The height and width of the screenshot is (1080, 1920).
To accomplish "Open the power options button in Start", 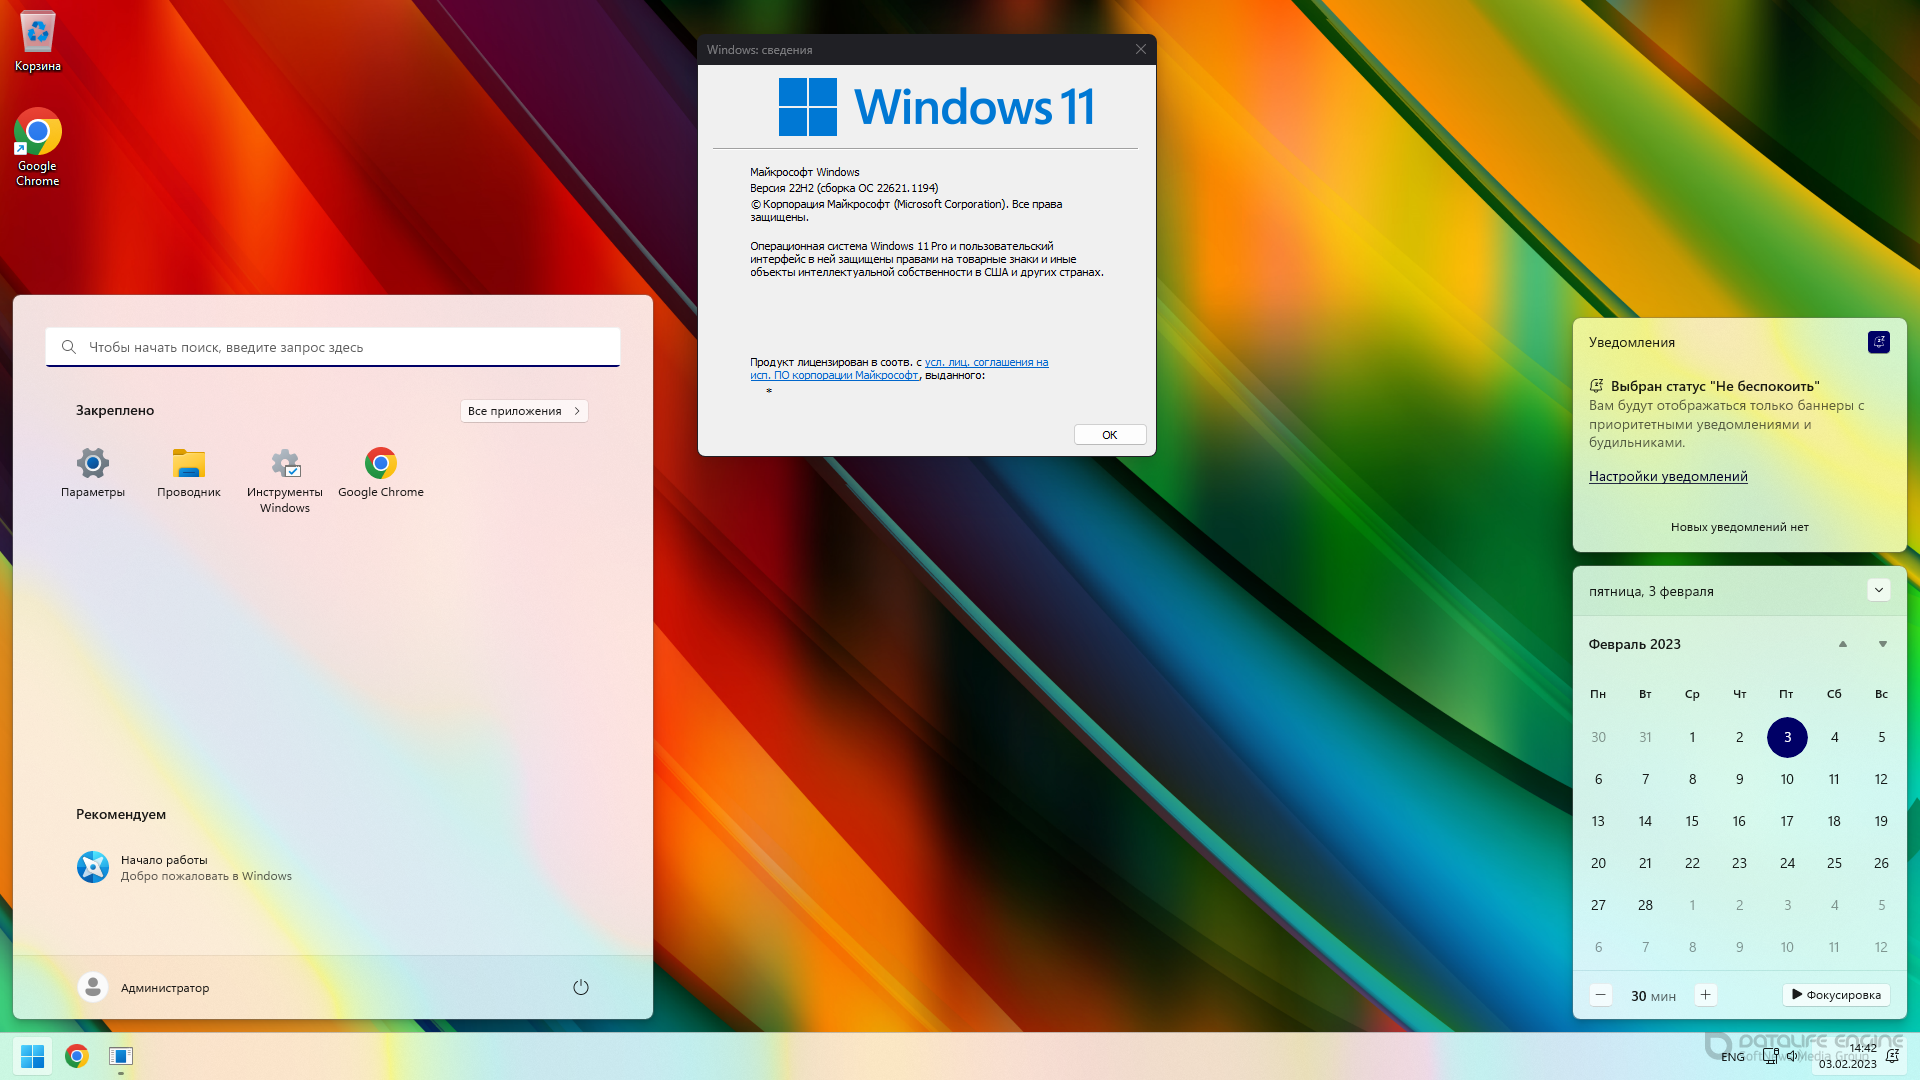I will pos(581,987).
